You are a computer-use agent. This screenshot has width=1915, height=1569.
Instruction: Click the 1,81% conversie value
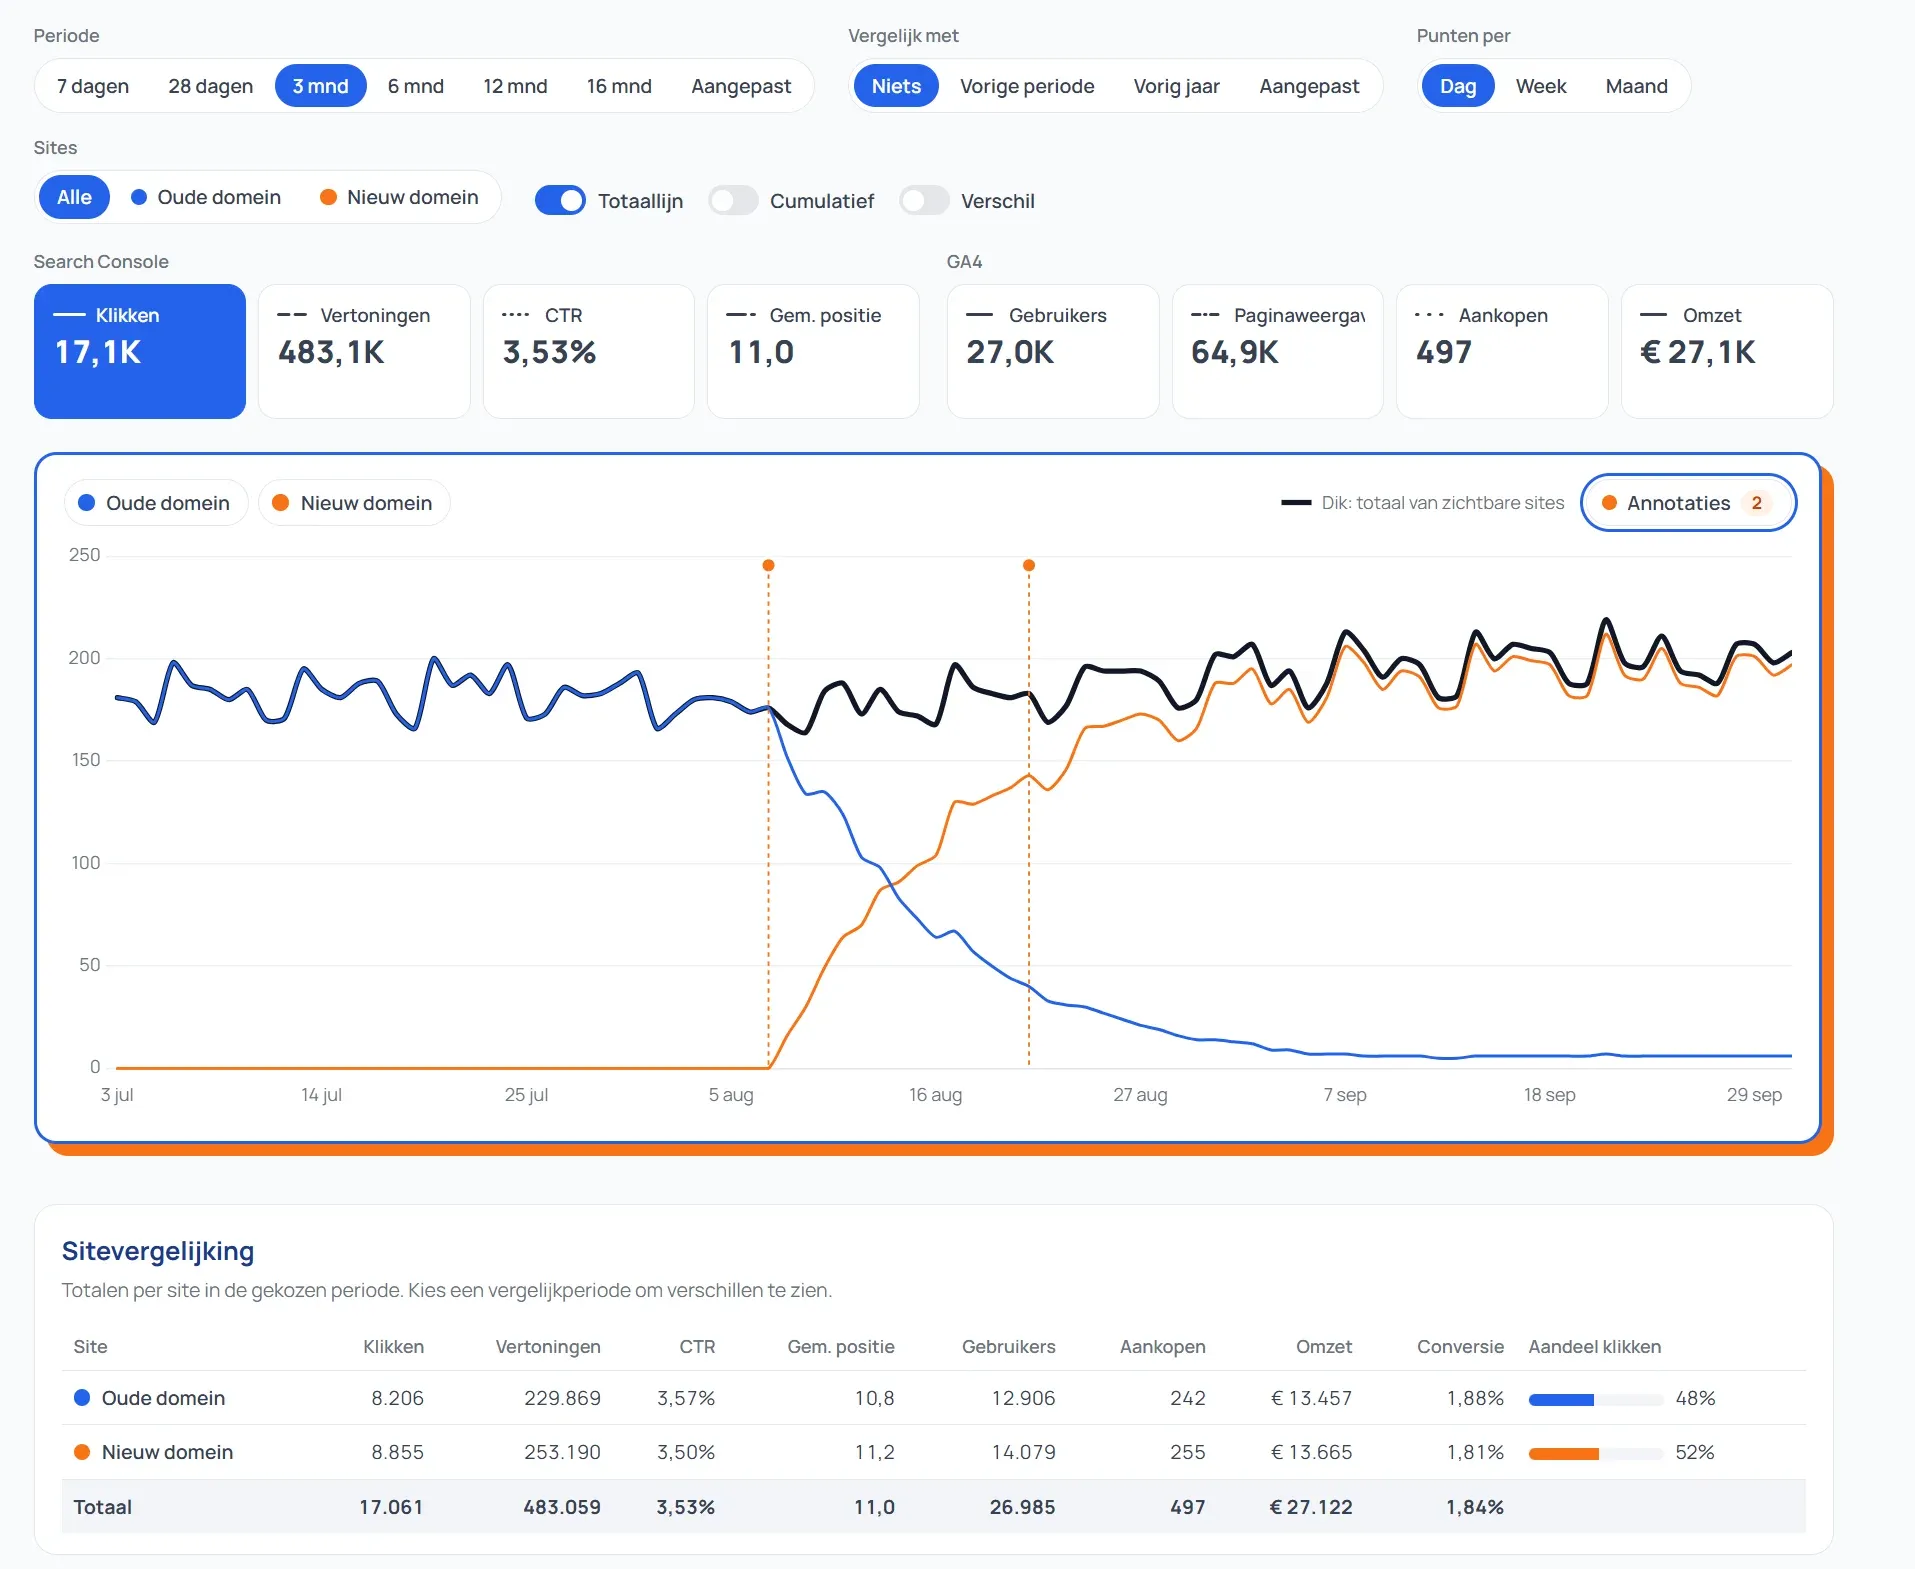[x=1475, y=1452]
